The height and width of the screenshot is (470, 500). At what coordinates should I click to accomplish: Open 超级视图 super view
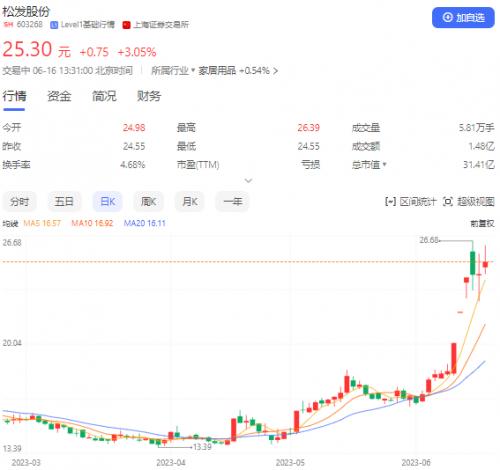tap(469, 201)
